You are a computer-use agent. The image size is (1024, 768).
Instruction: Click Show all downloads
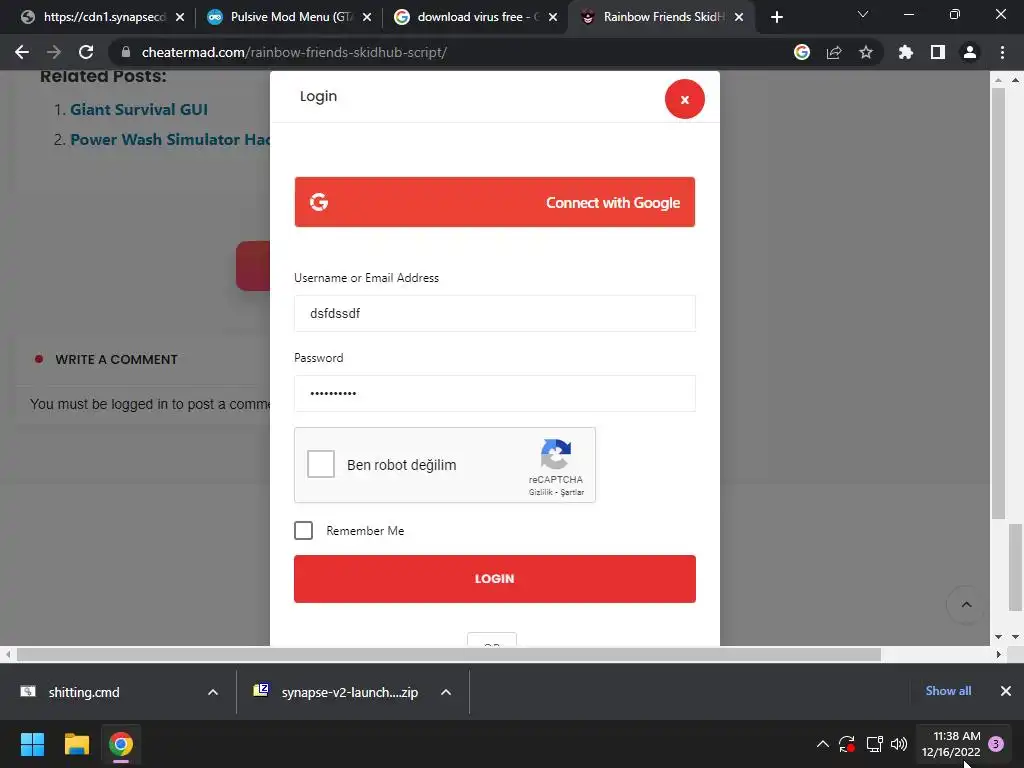pos(948,691)
